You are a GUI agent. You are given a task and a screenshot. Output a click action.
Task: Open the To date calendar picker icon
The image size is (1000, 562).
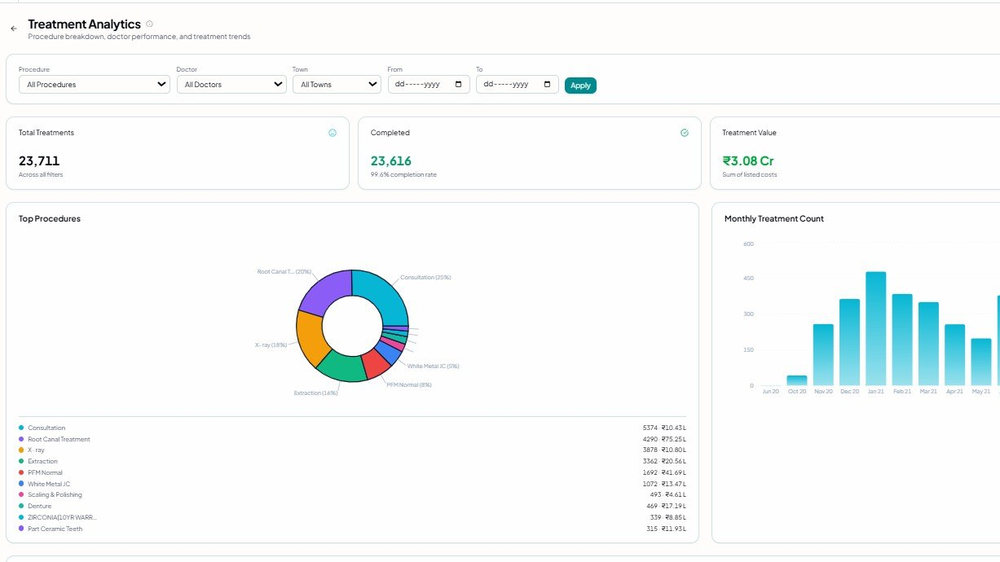click(x=547, y=84)
